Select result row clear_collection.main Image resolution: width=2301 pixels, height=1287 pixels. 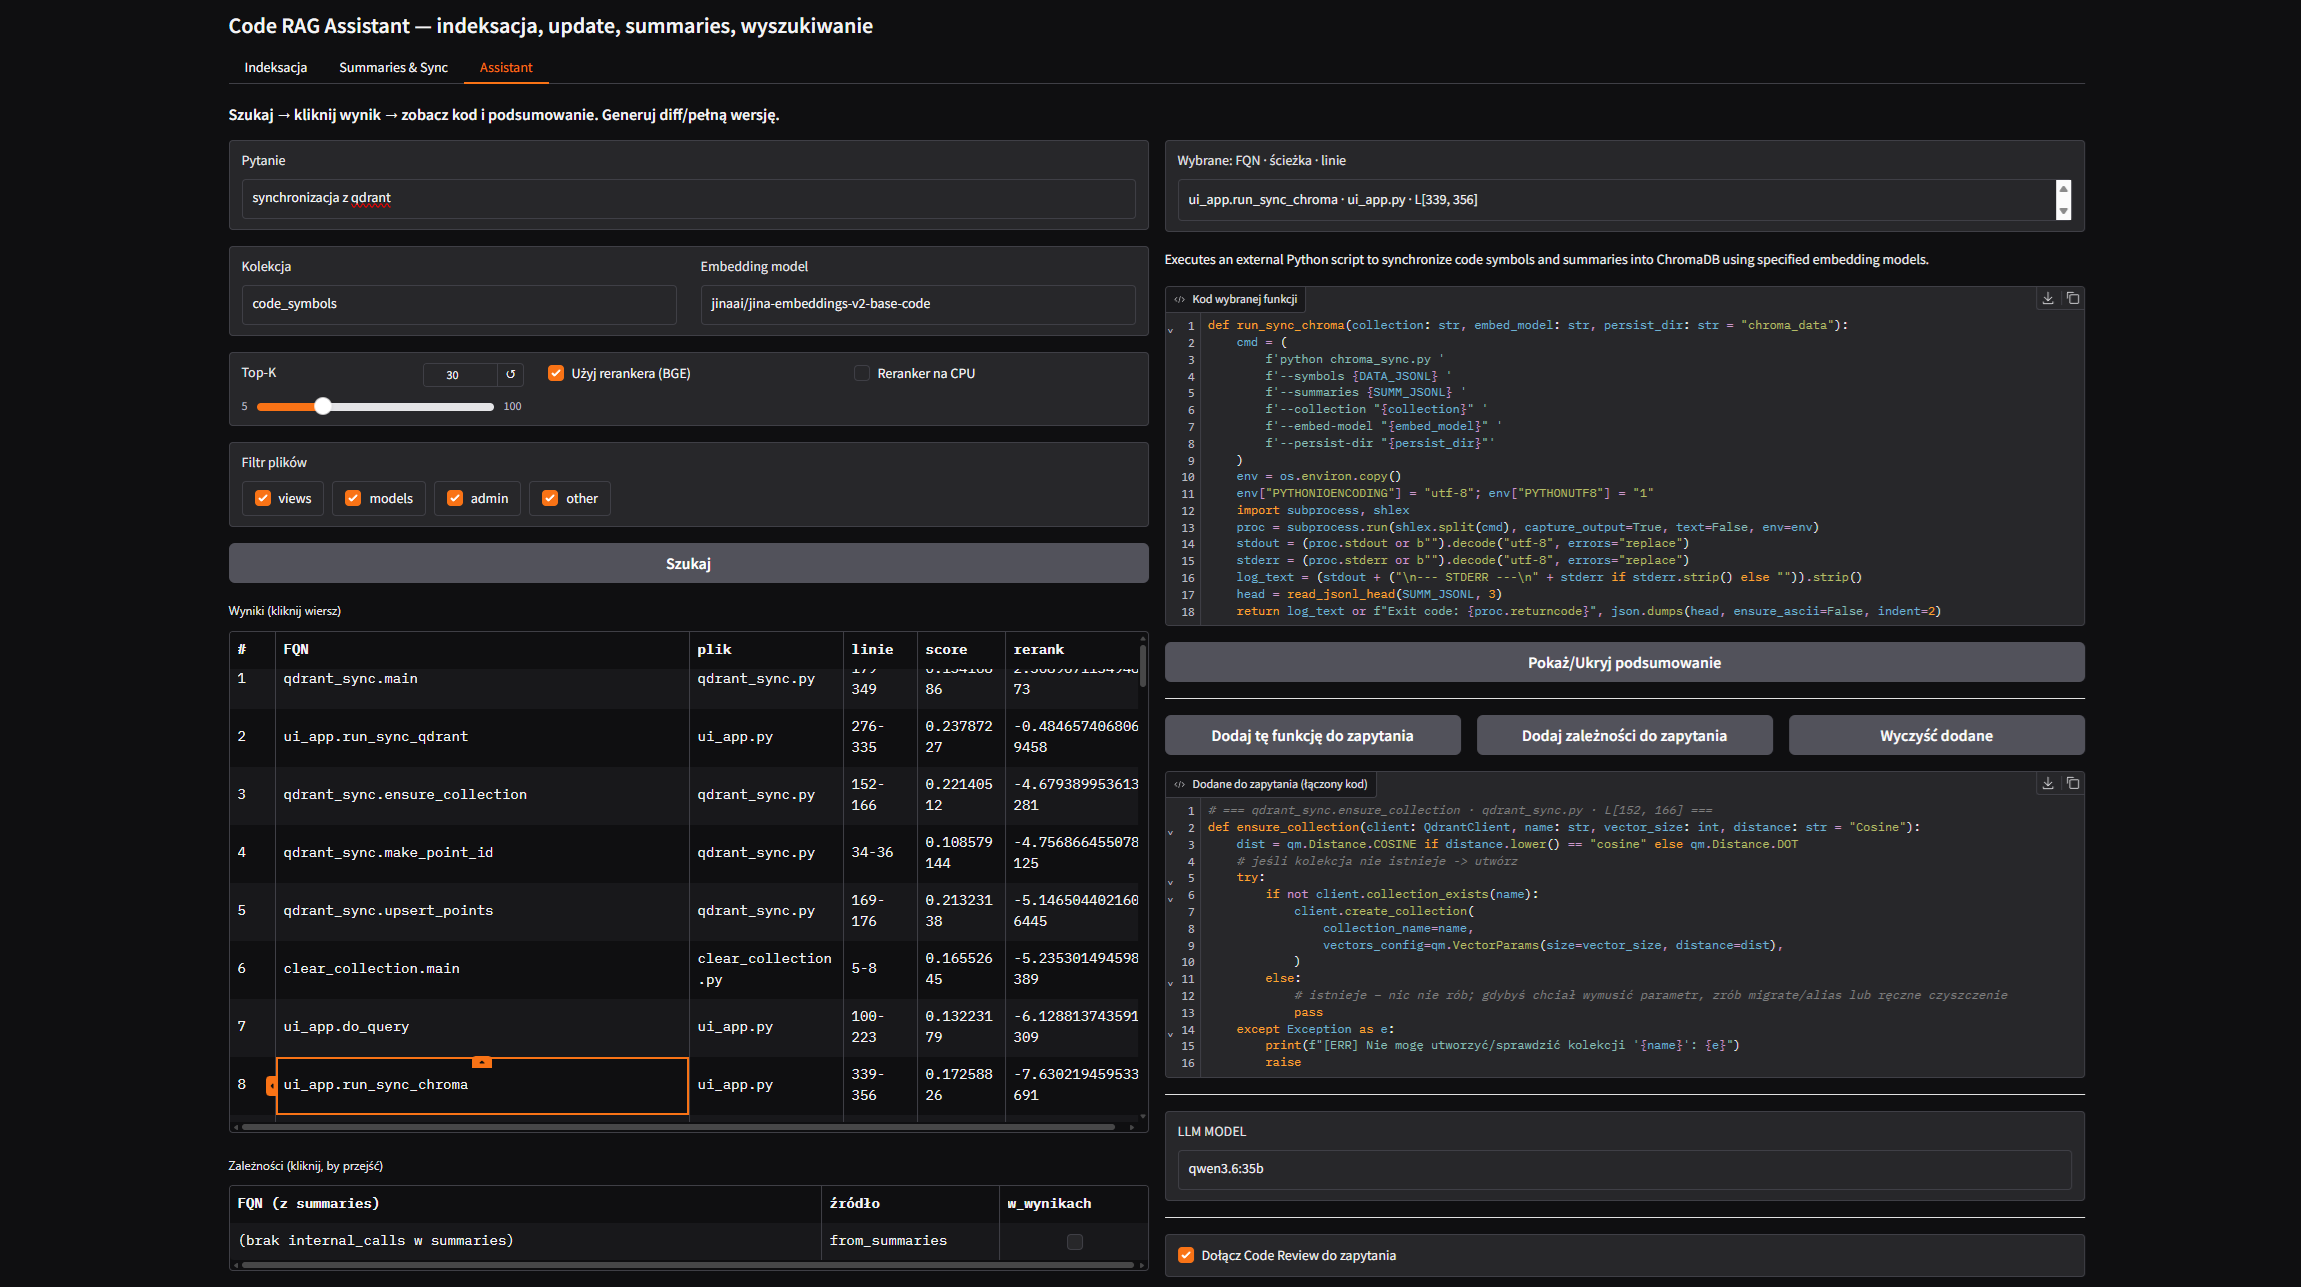pos(683,969)
